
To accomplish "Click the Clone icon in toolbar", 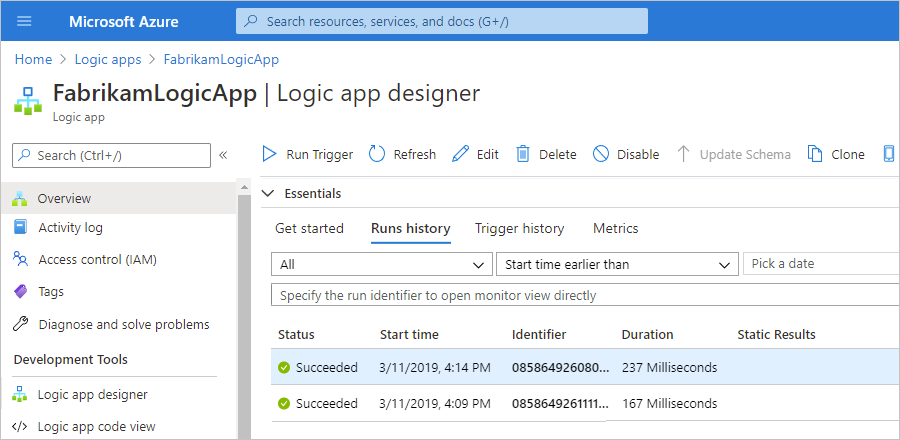I will click(815, 154).
